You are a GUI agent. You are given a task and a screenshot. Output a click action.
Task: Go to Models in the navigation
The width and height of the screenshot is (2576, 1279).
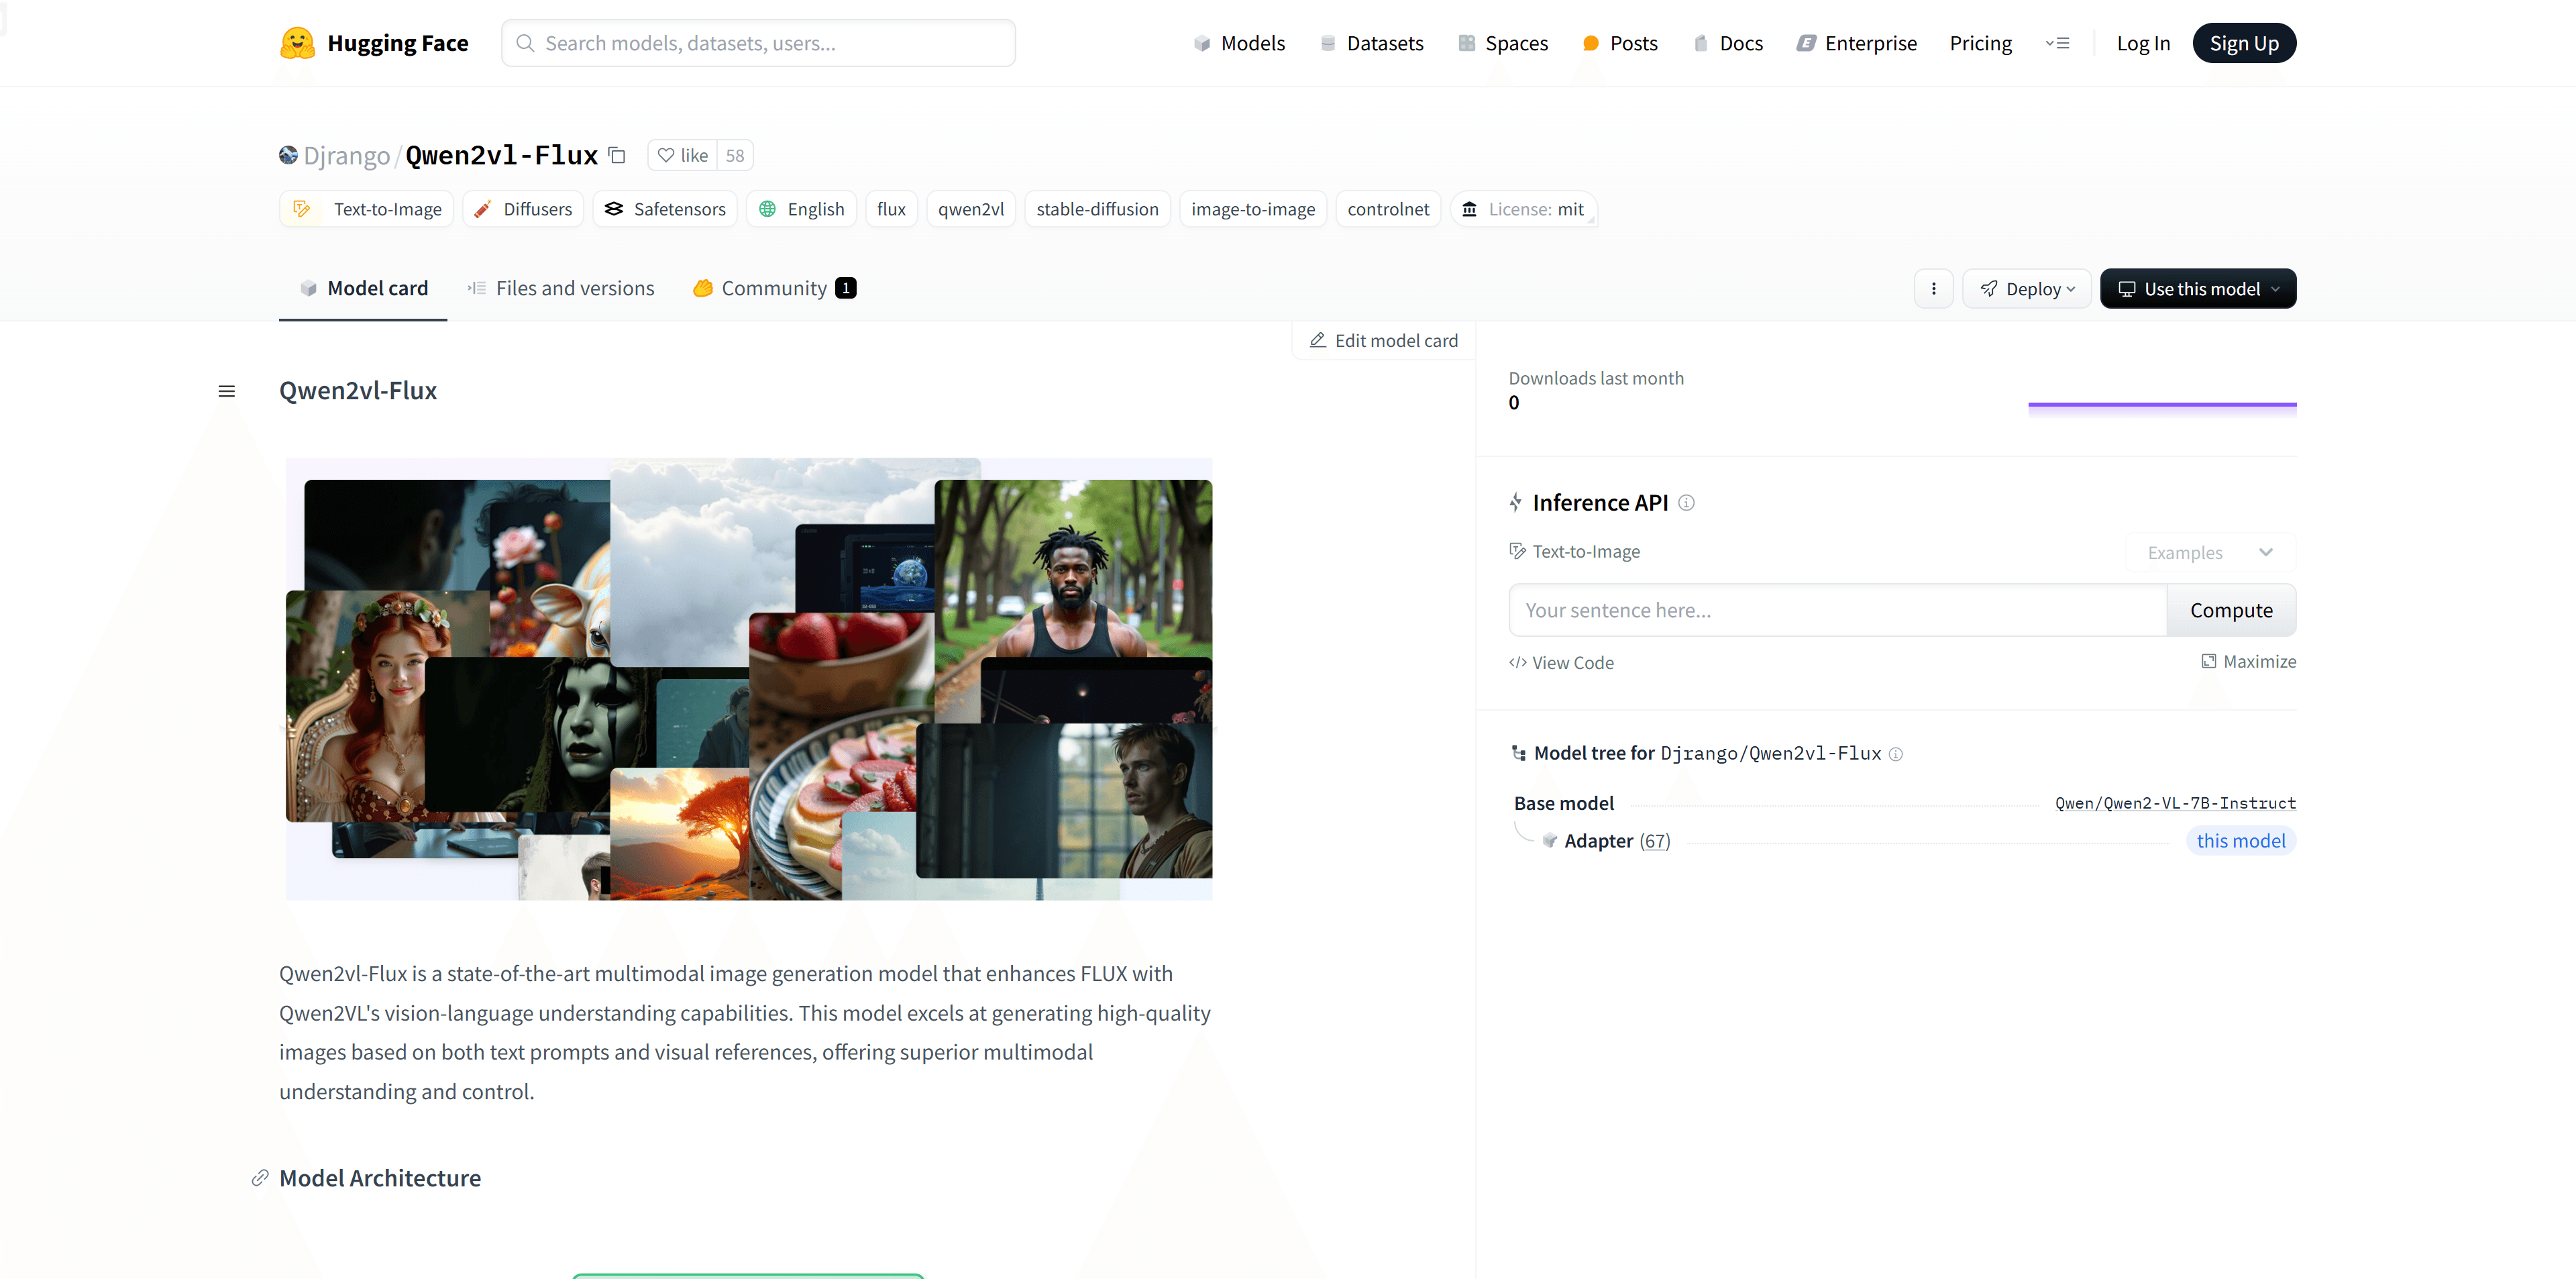pyautogui.click(x=1239, y=43)
